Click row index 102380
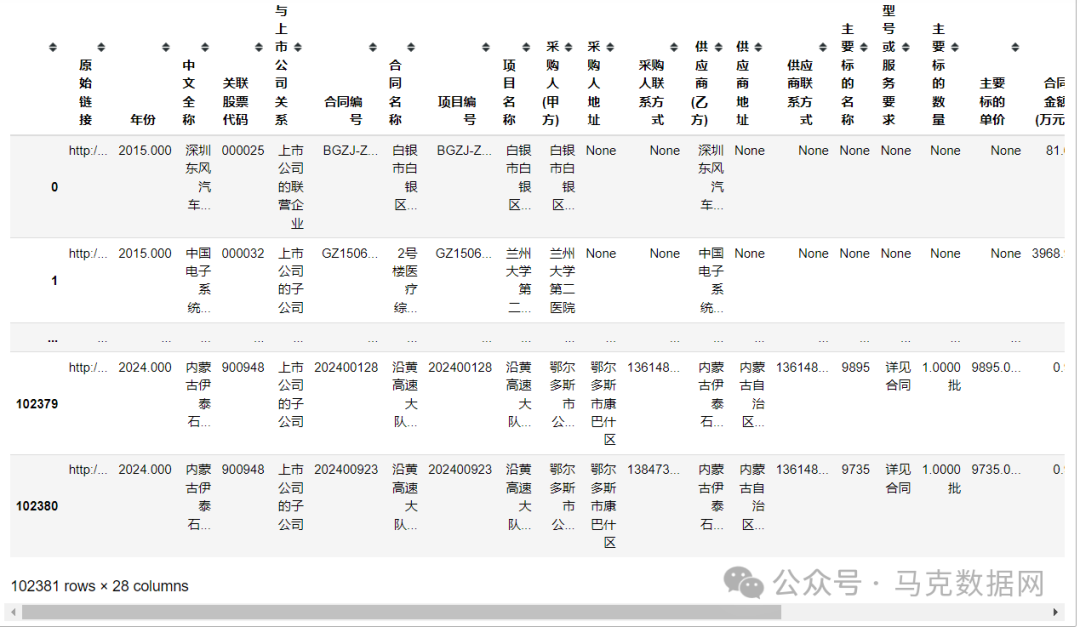Image resolution: width=1080 pixels, height=627 pixels. coord(37,506)
